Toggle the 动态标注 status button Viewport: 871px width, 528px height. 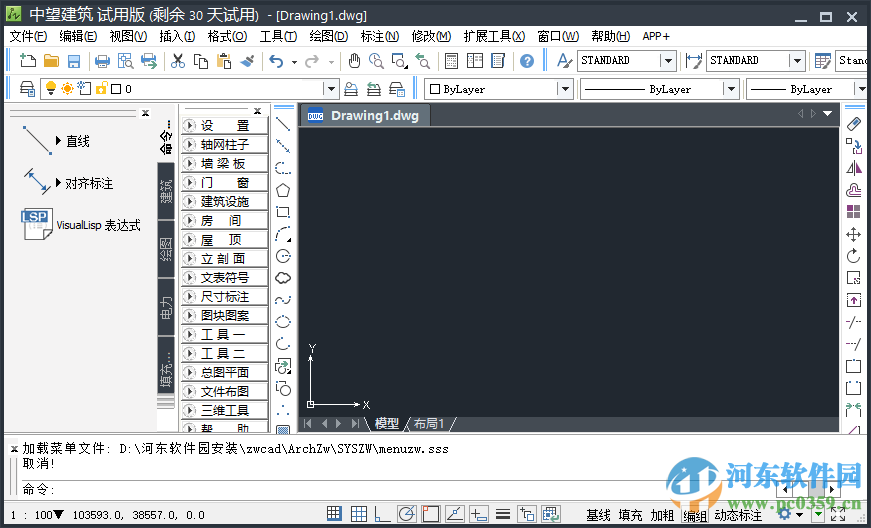click(x=738, y=515)
